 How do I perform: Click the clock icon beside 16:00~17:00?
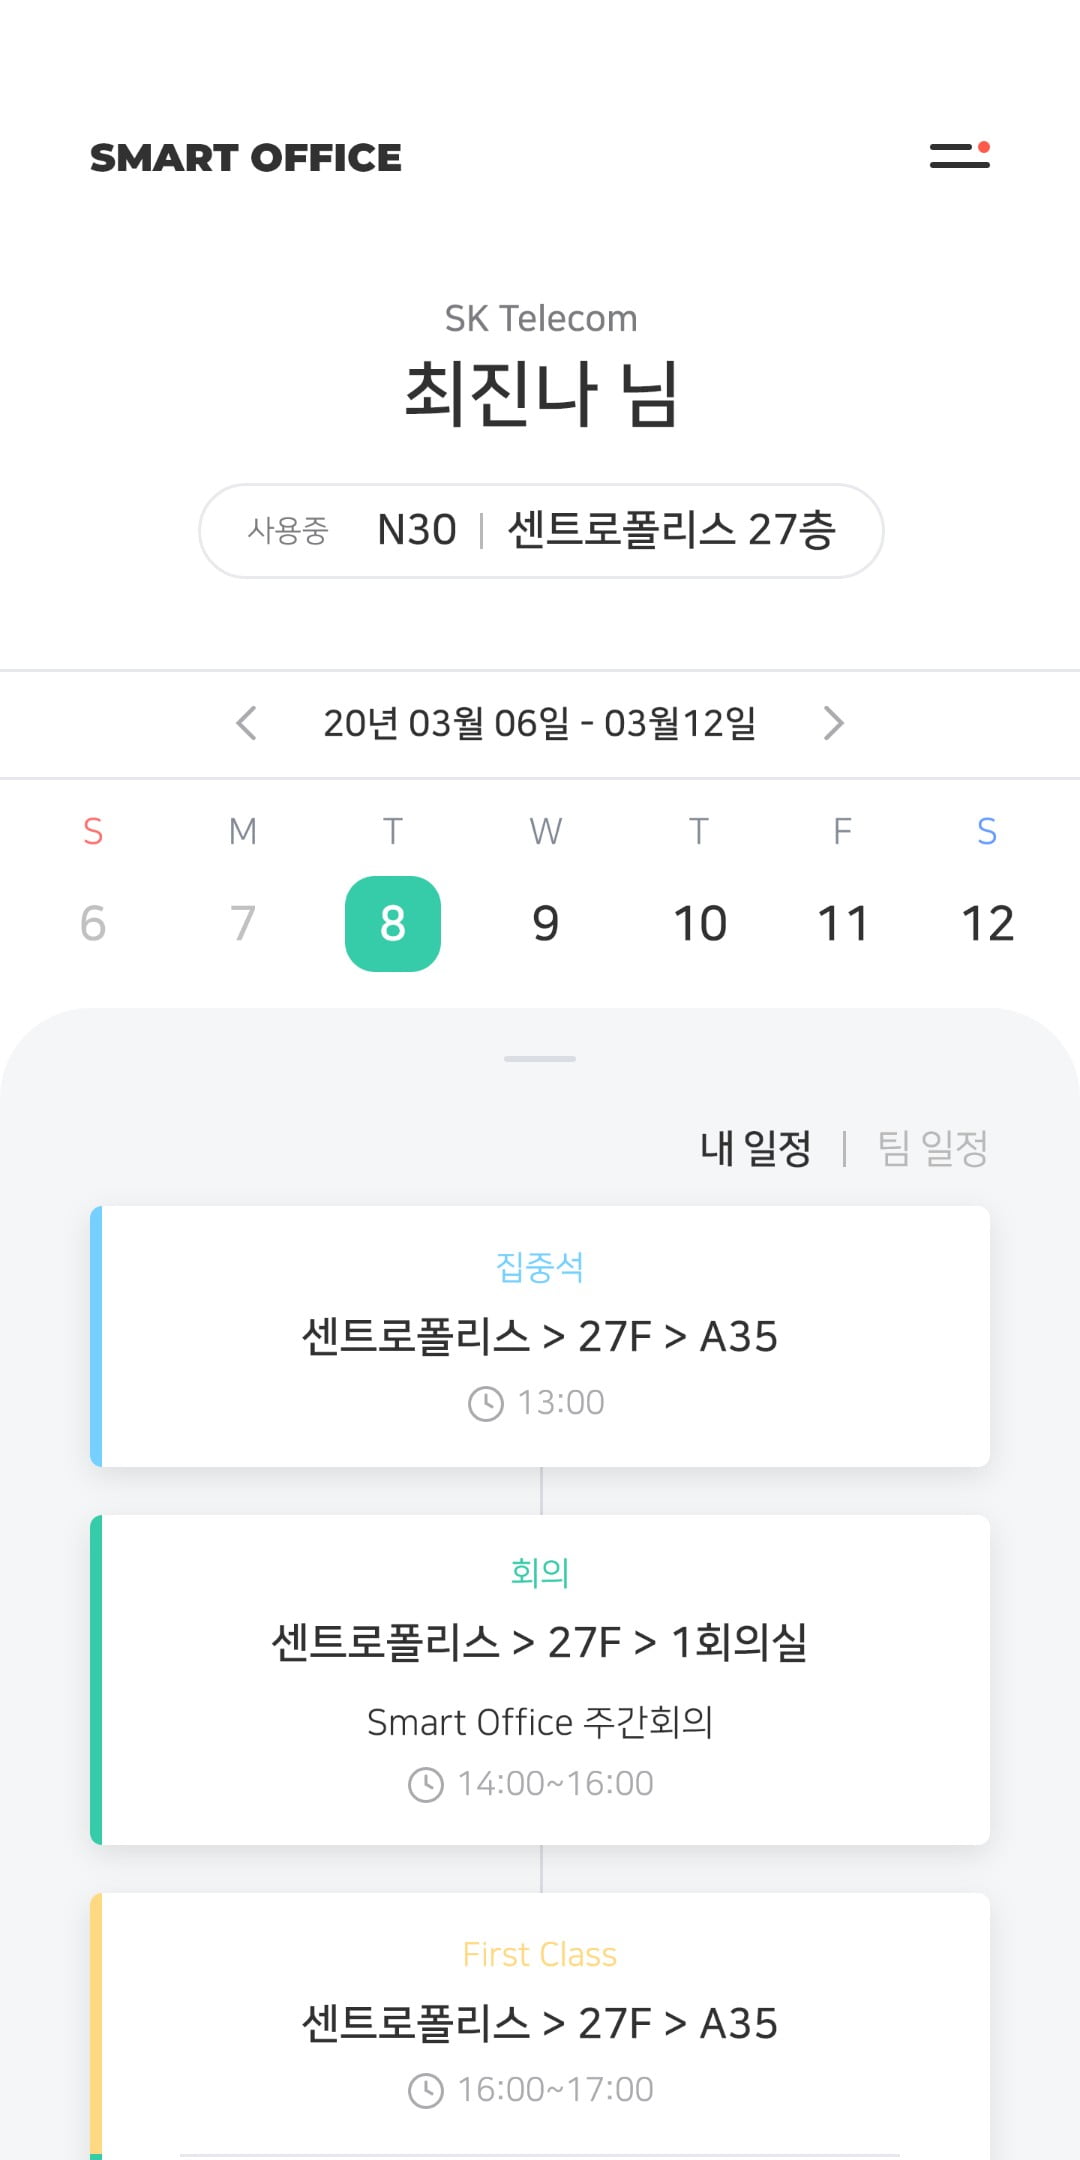tap(426, 2091)
